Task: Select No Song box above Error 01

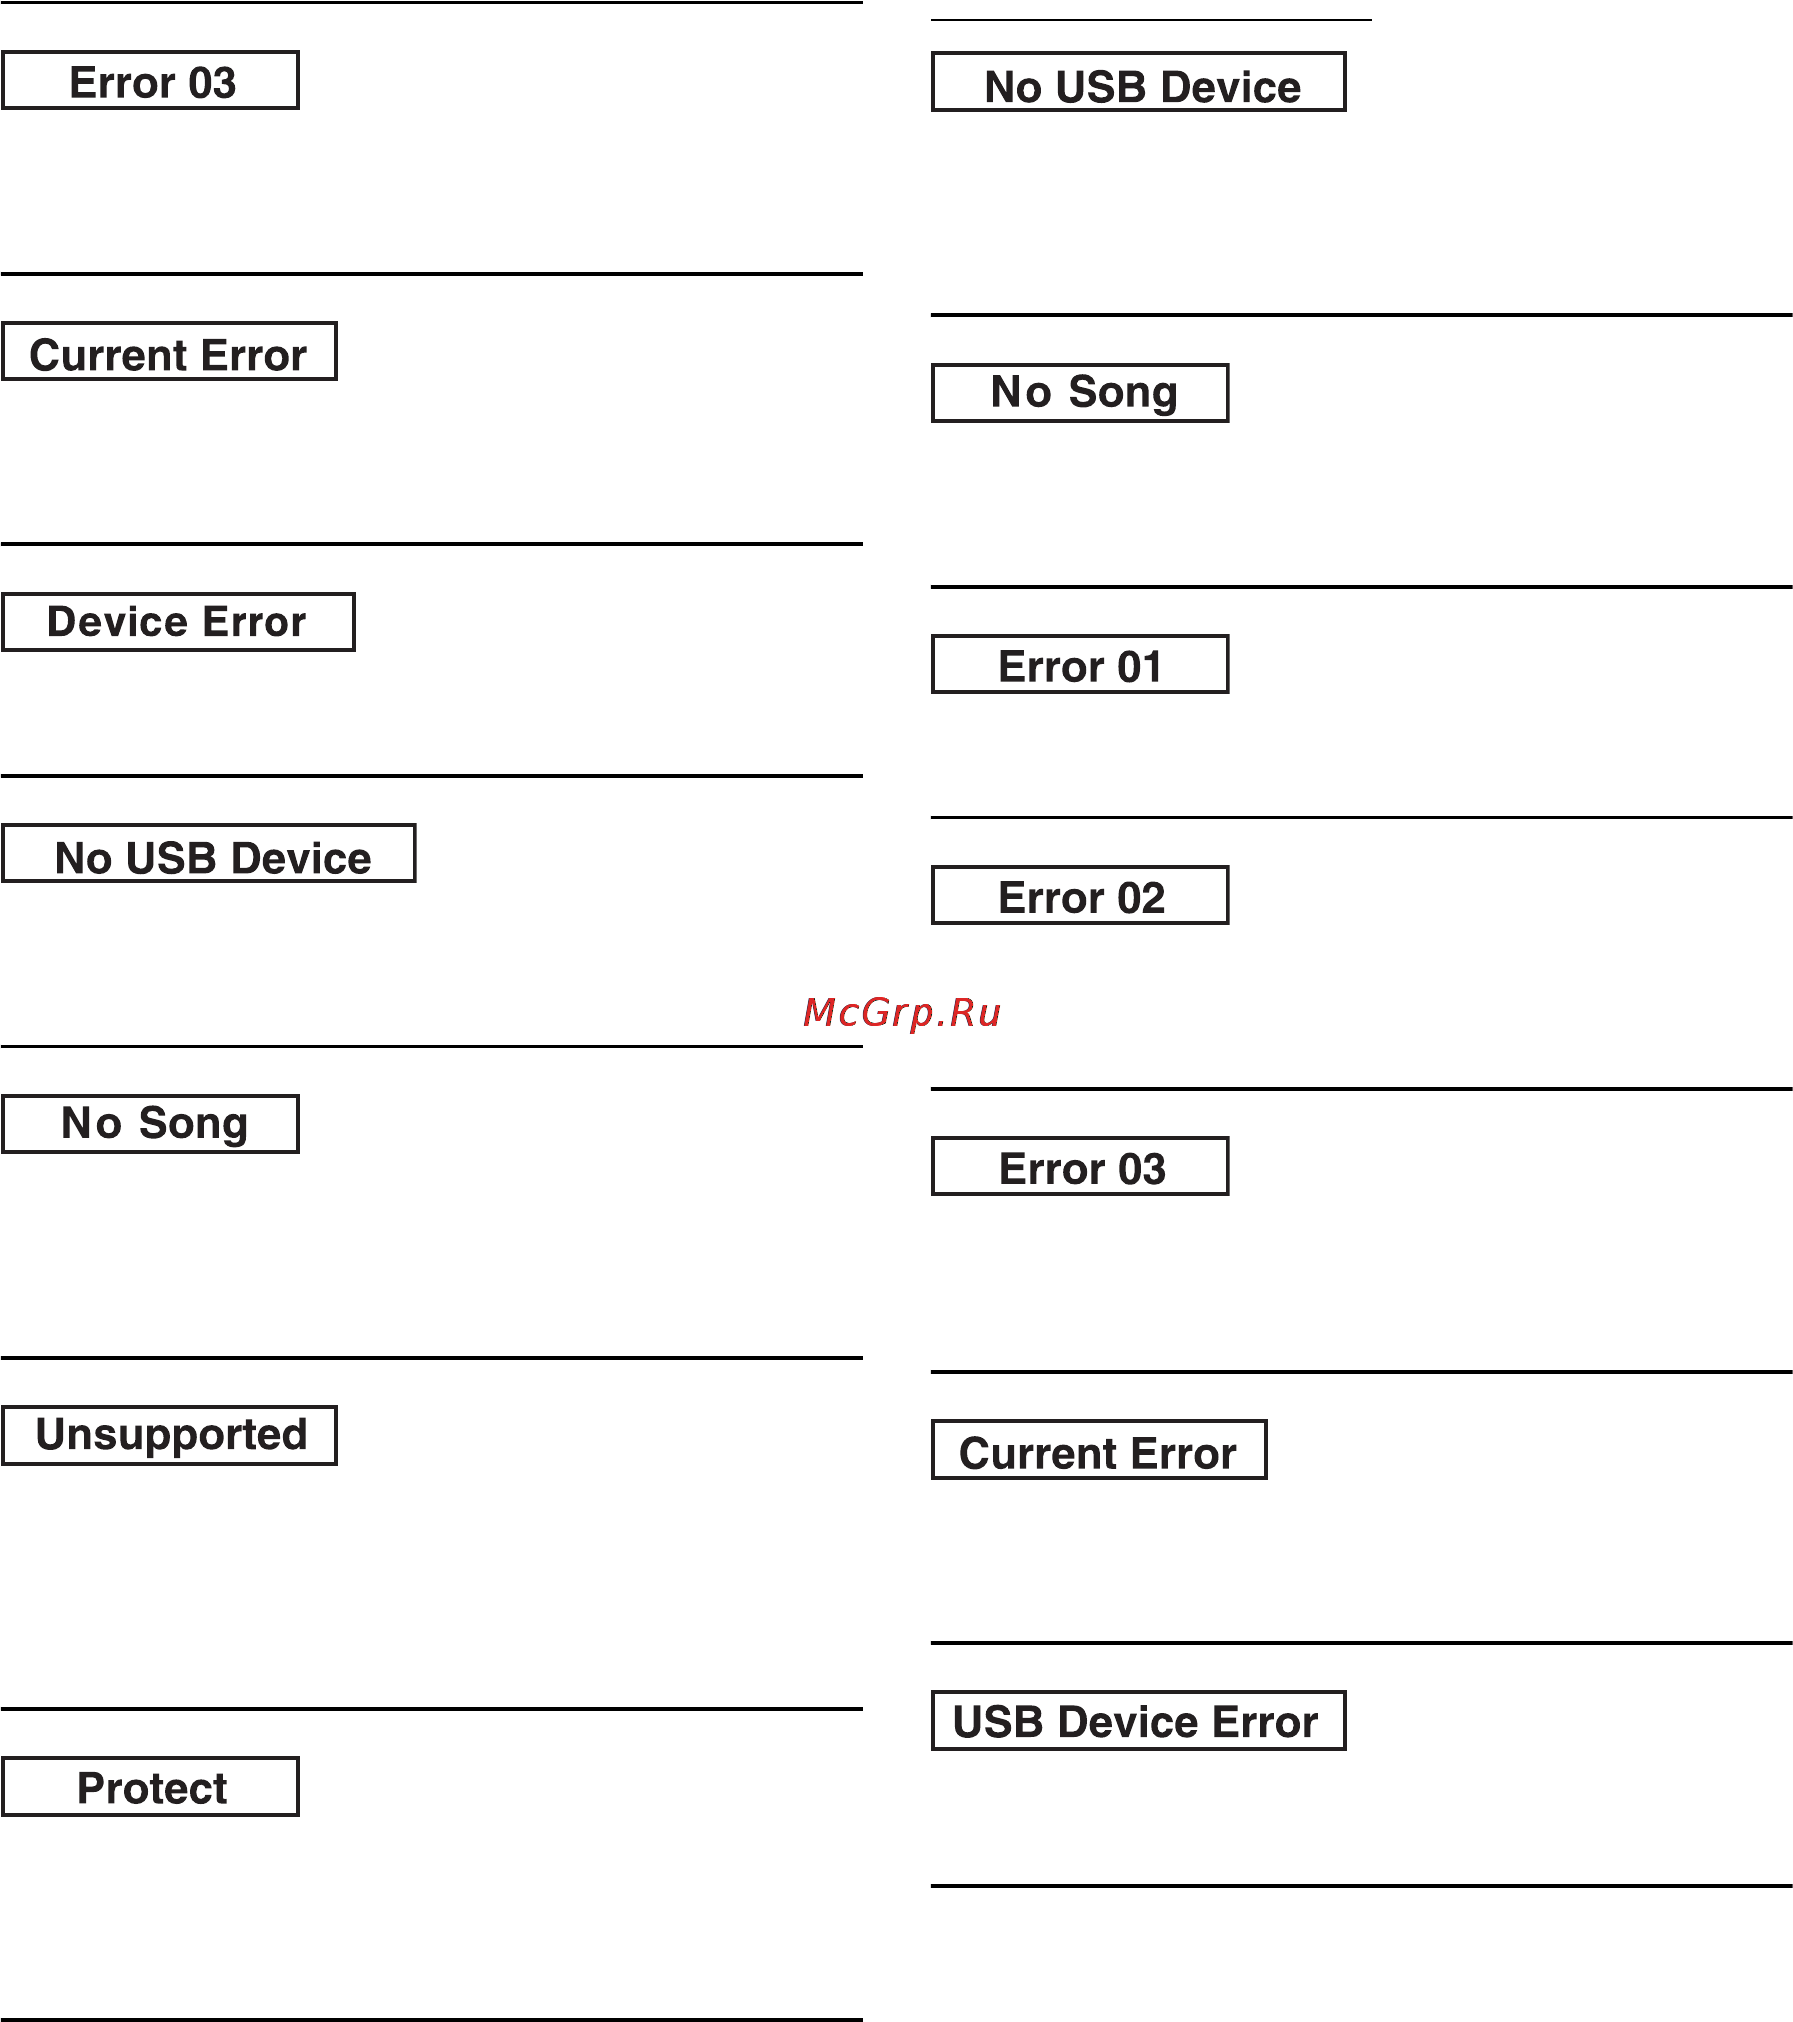Action: coord(1080,393)
